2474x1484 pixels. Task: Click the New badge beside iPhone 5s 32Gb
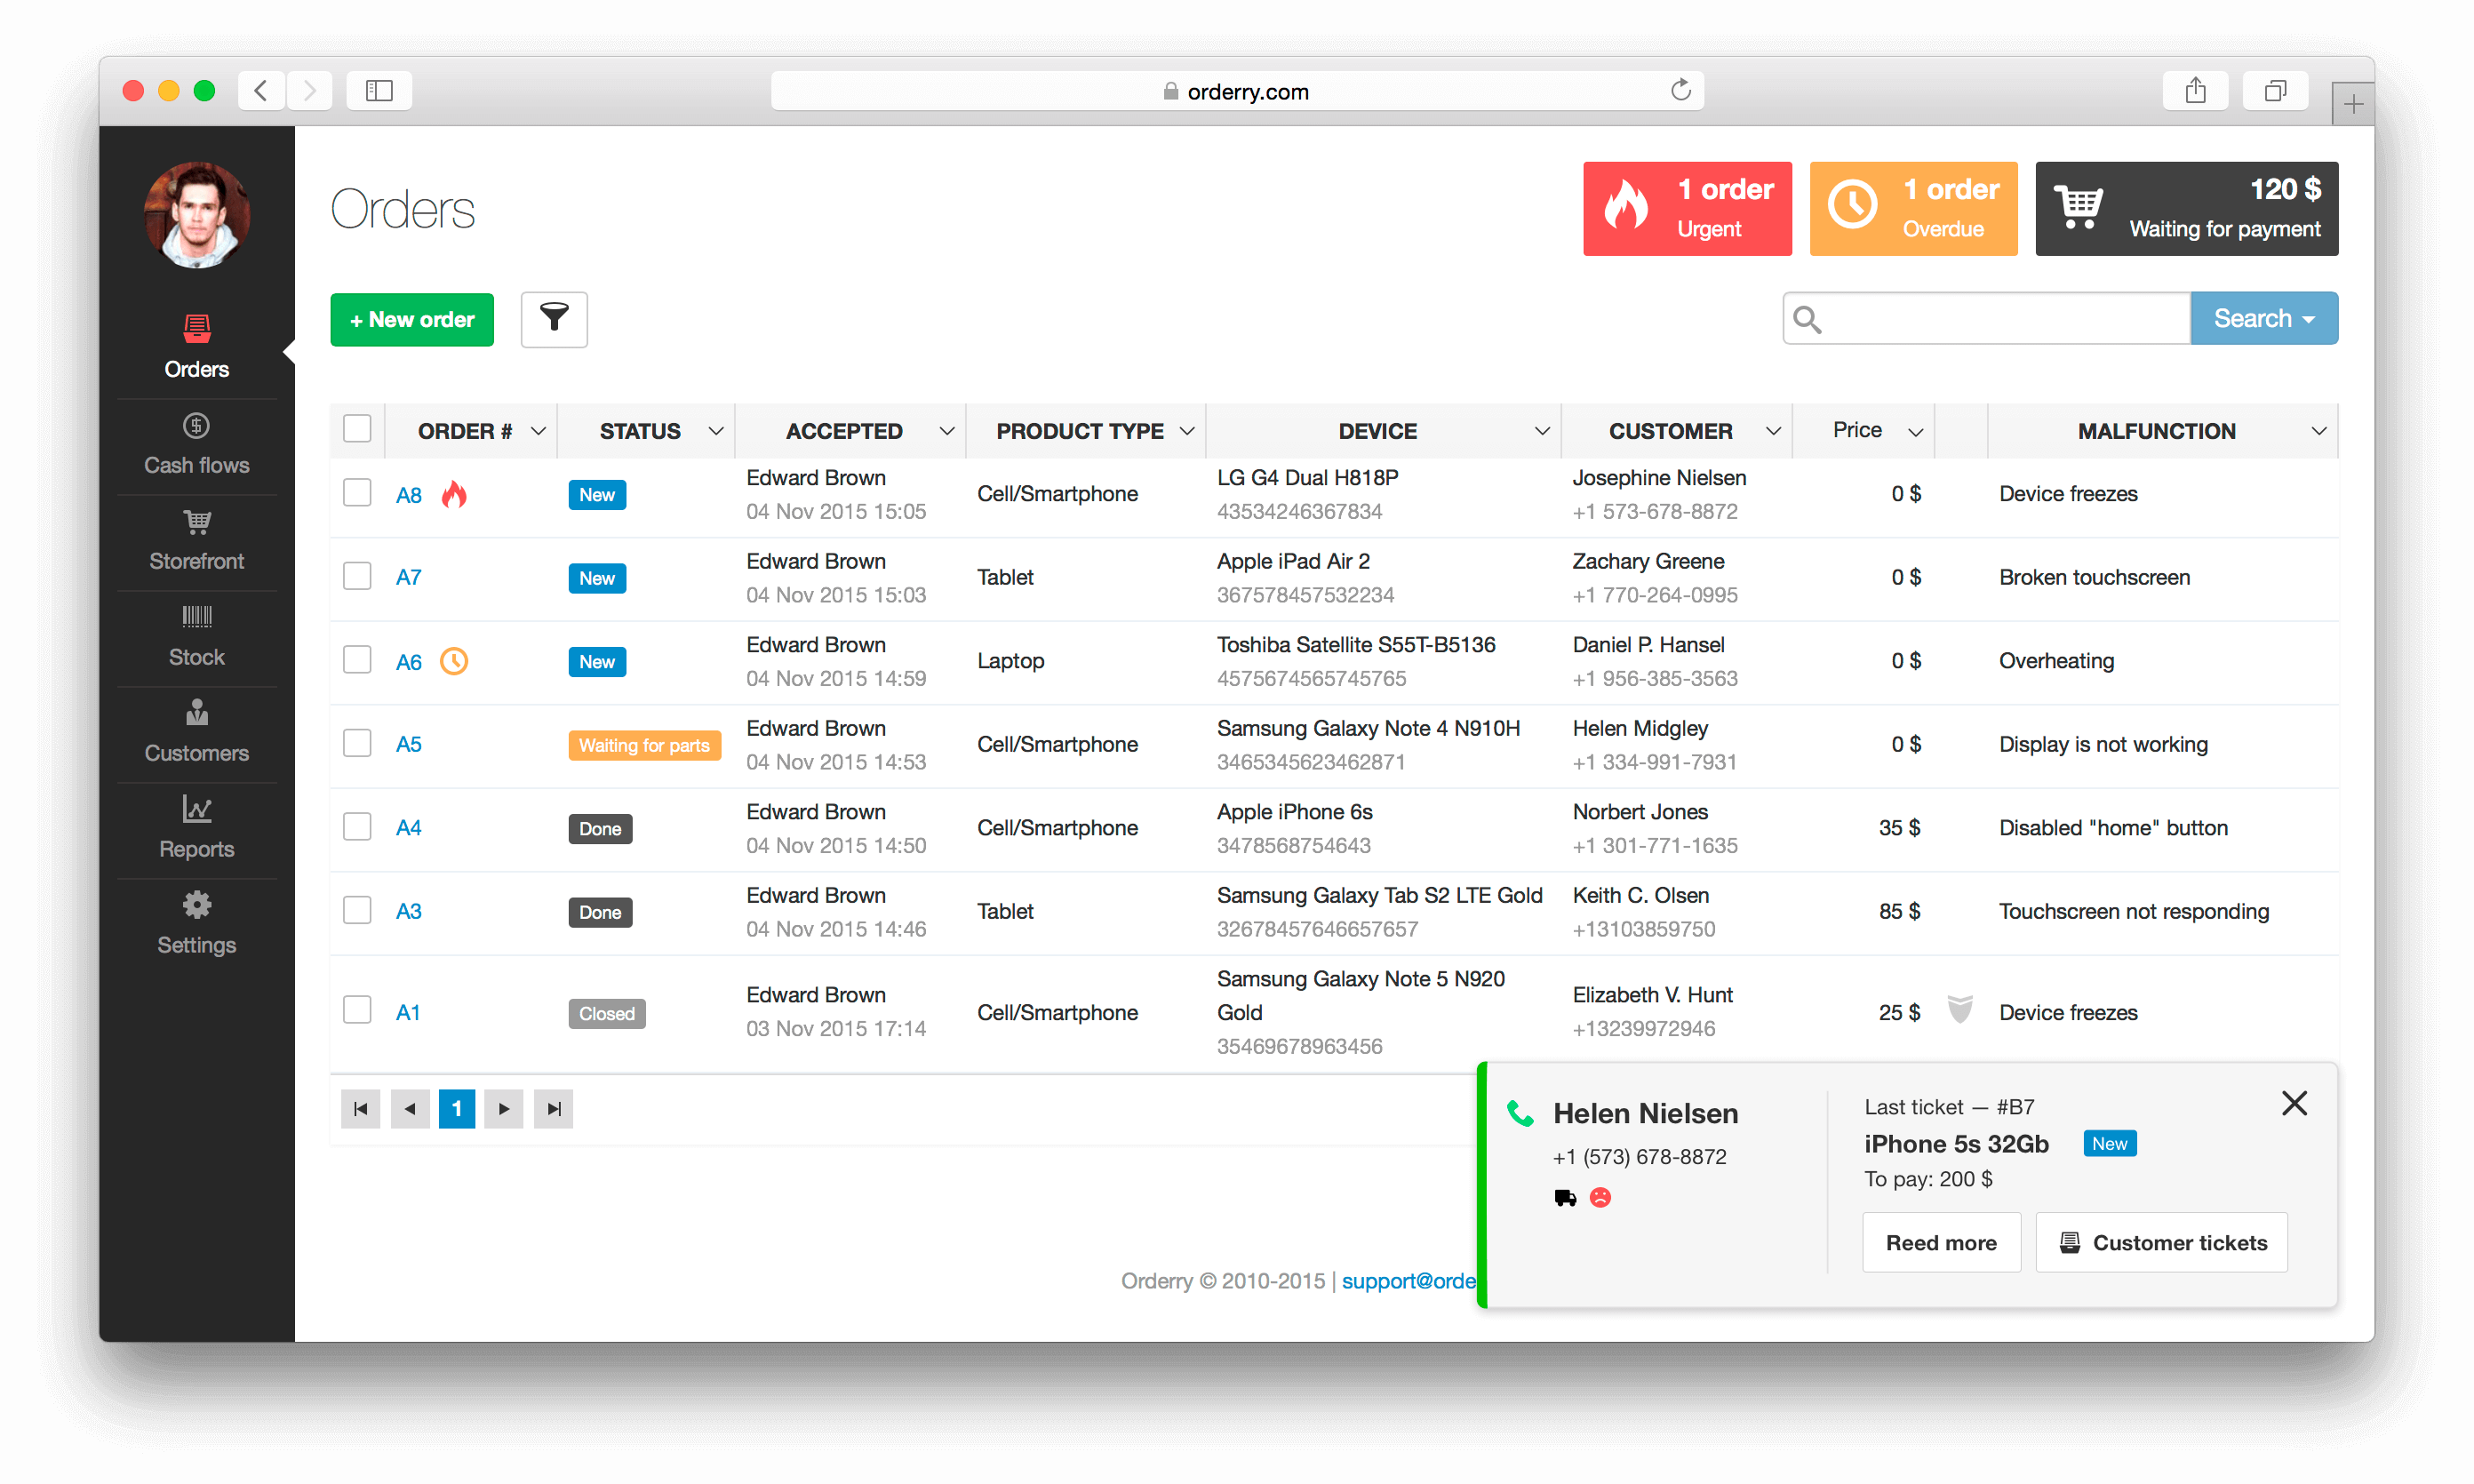[x=2110, y=1143]
